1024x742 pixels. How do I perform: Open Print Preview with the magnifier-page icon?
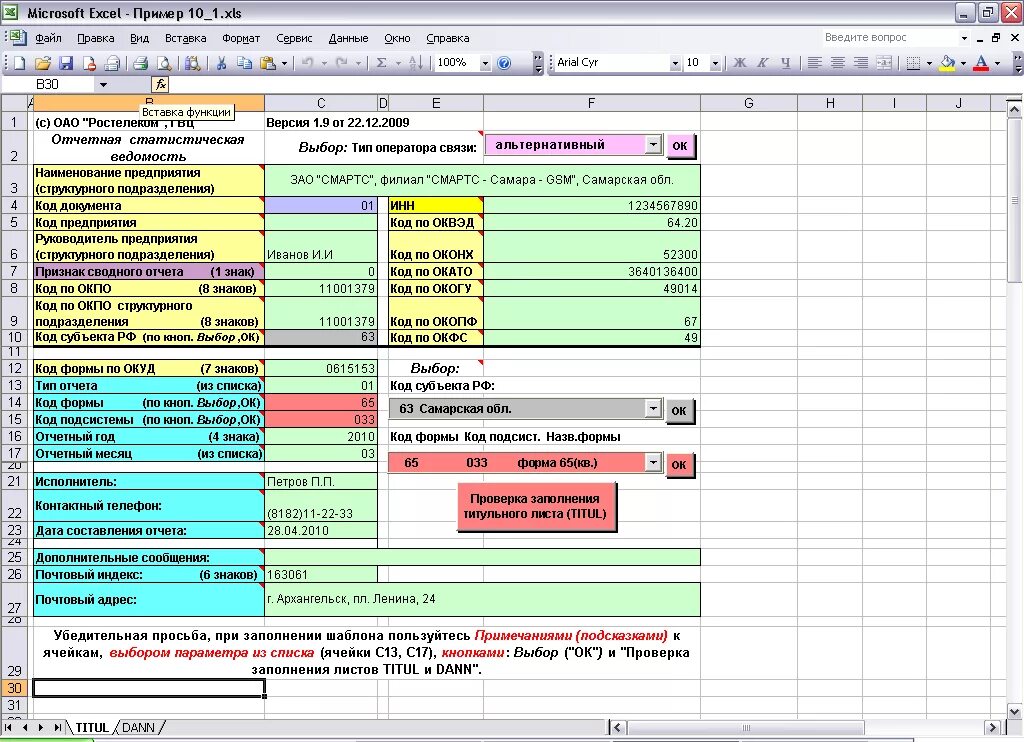tap(164, 63)
